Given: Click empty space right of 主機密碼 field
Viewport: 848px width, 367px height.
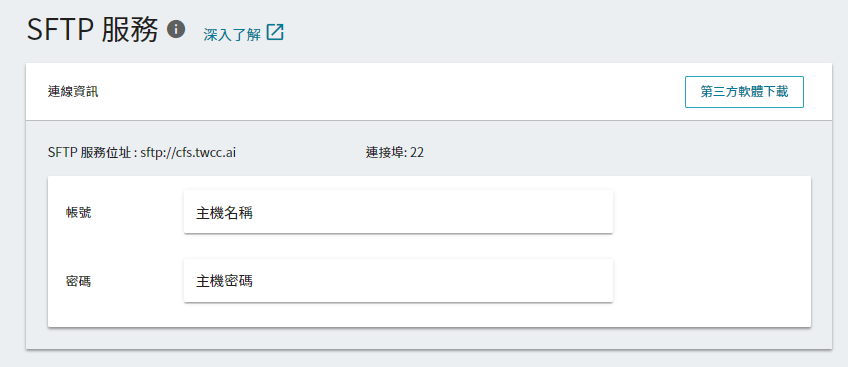Looking at the screenshot, I should pyautogui.click(x=711, y=281).
